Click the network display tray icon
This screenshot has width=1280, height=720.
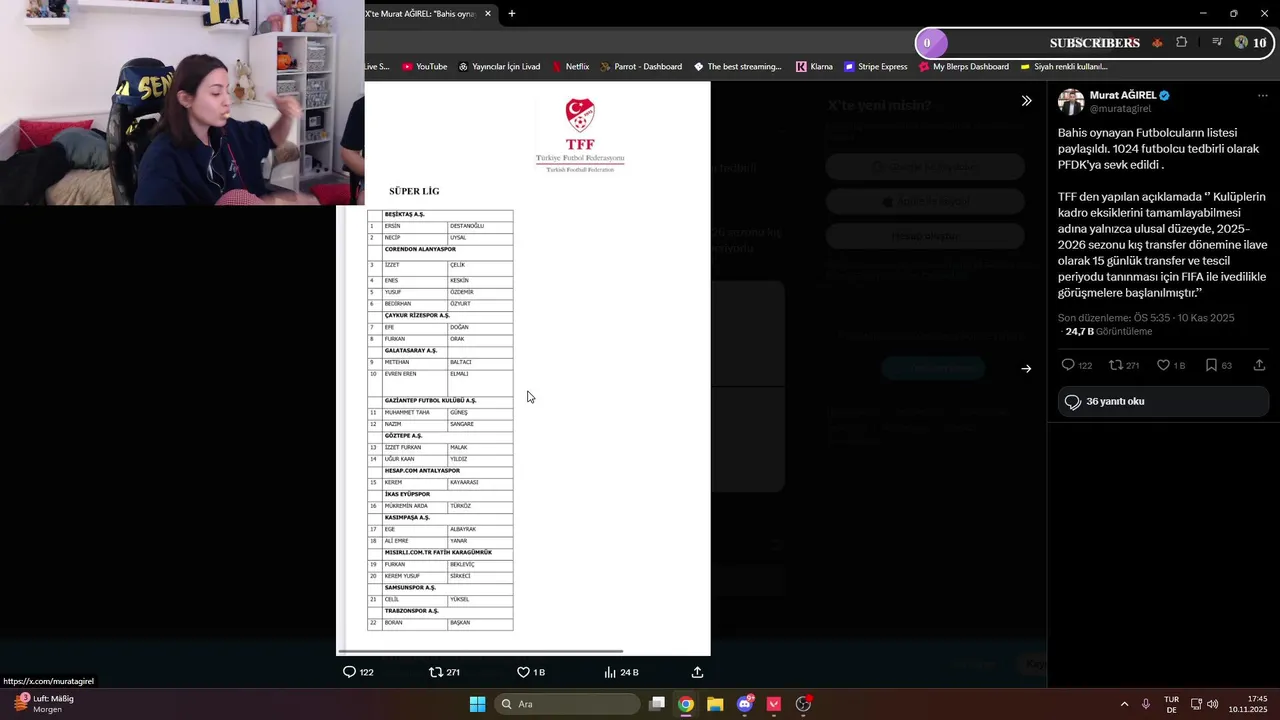(x=1196, y=704)
